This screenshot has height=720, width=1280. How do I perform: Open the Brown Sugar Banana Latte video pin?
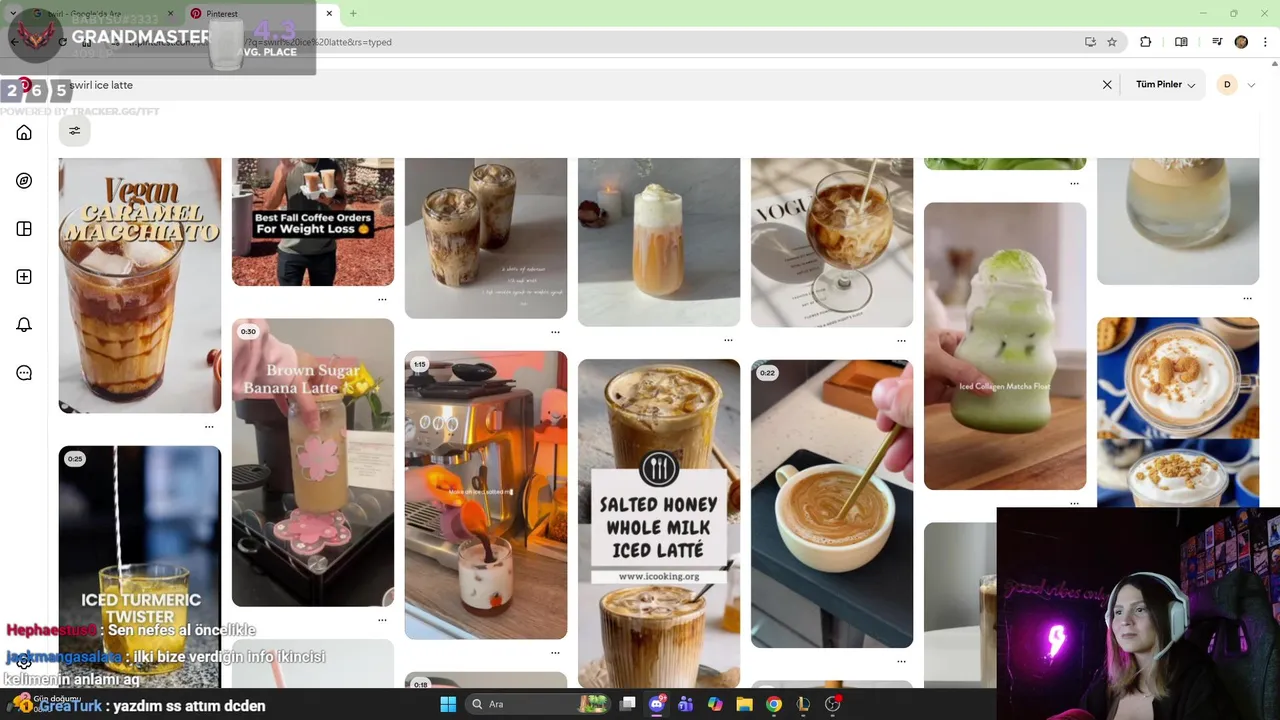click(x=313, y=462)
